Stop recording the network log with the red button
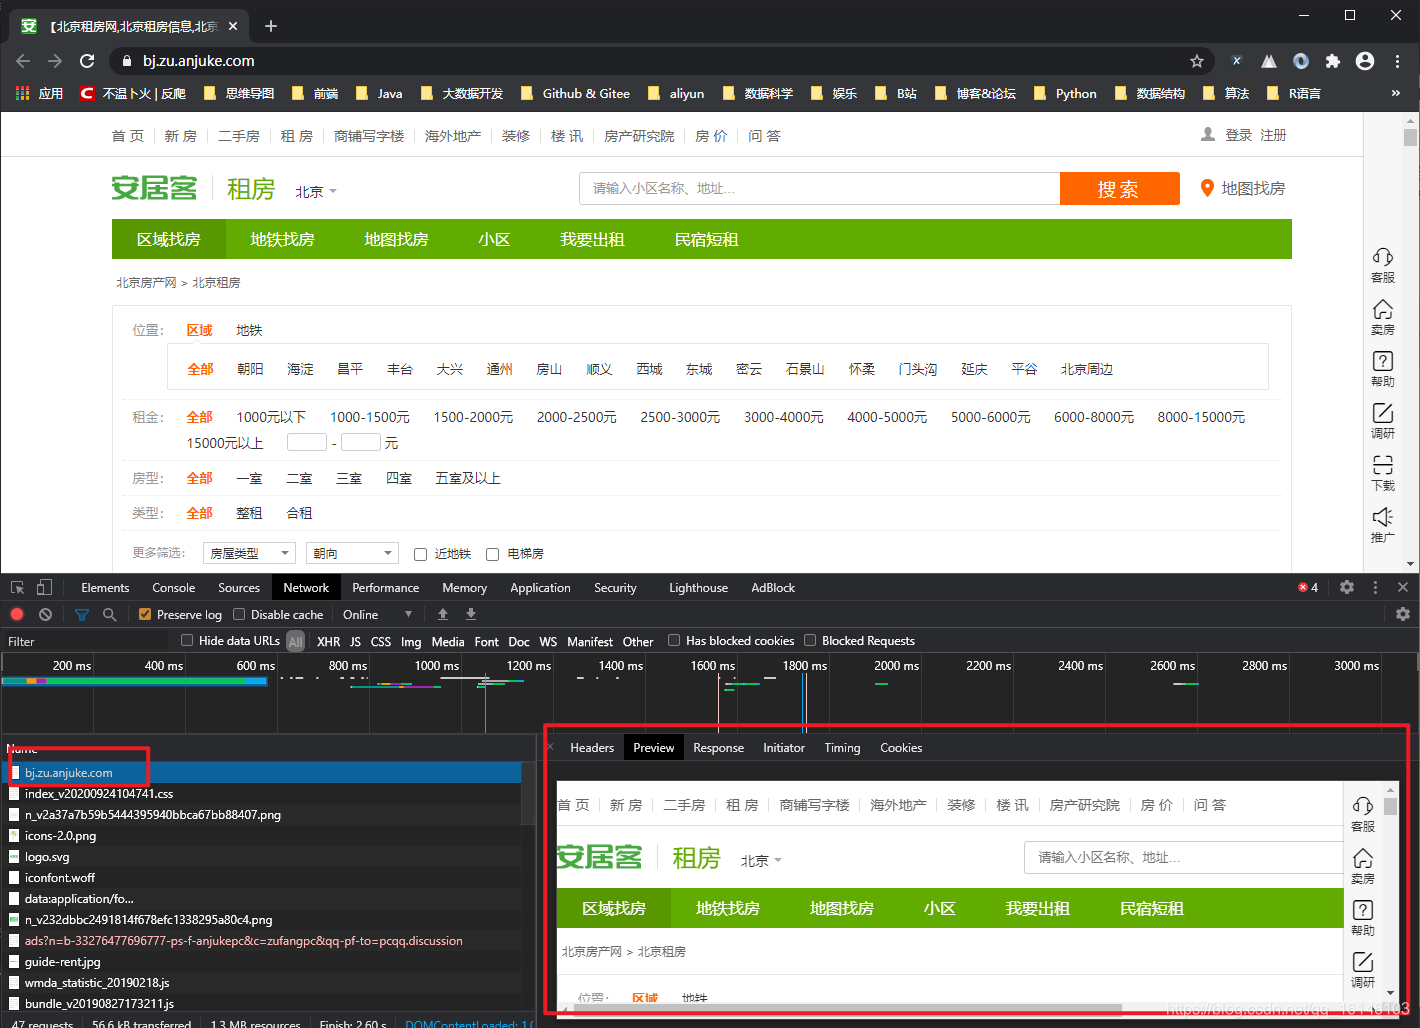The width and height of the screenshot is (1420, 1028). (x=17, y=614)
